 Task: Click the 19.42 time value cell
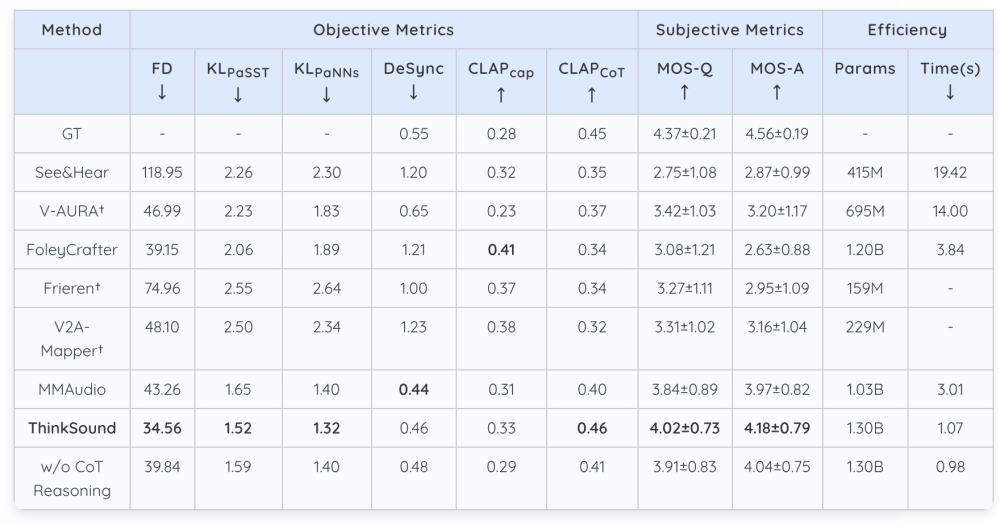coord(949,172)
